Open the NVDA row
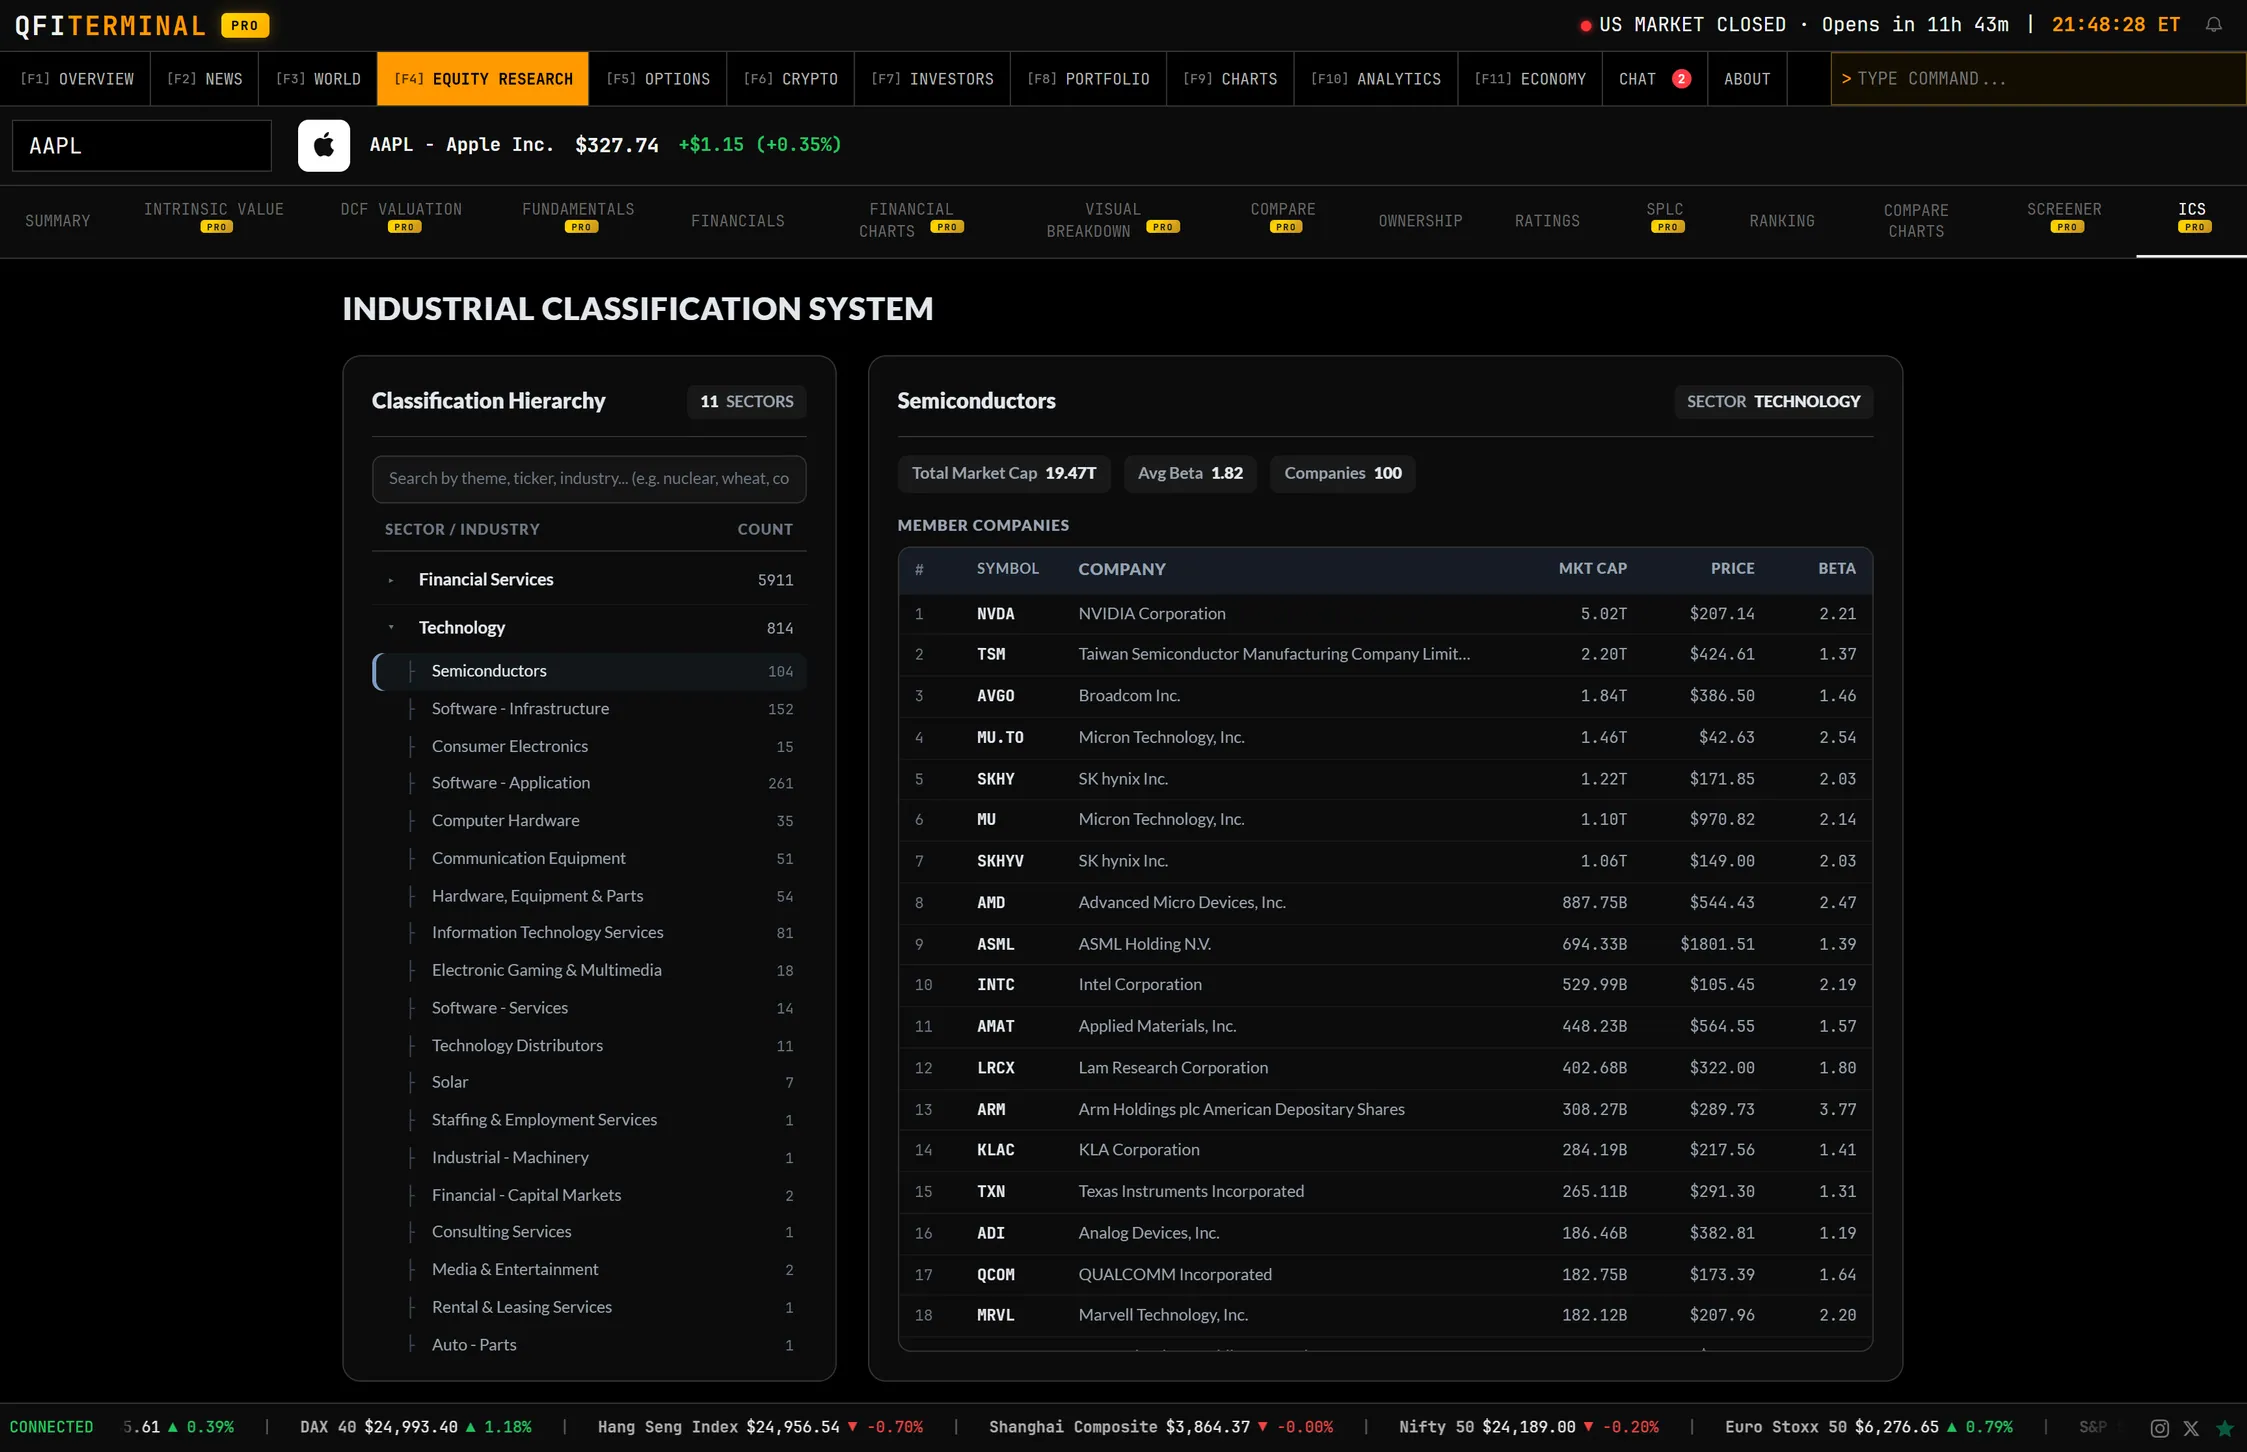The height and width of the screenshot is (1452, 2247). click(1385, 614)
